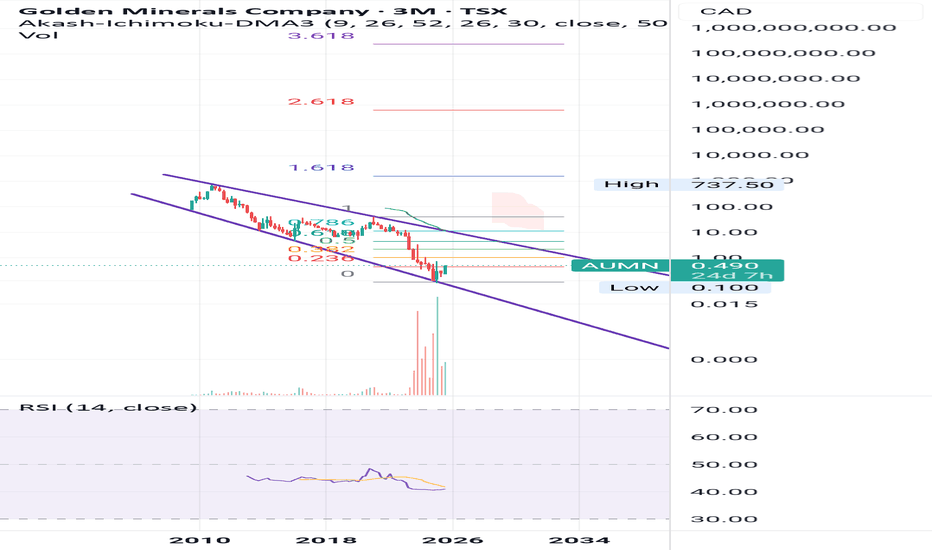Click the 2018 time axis label

326,540
